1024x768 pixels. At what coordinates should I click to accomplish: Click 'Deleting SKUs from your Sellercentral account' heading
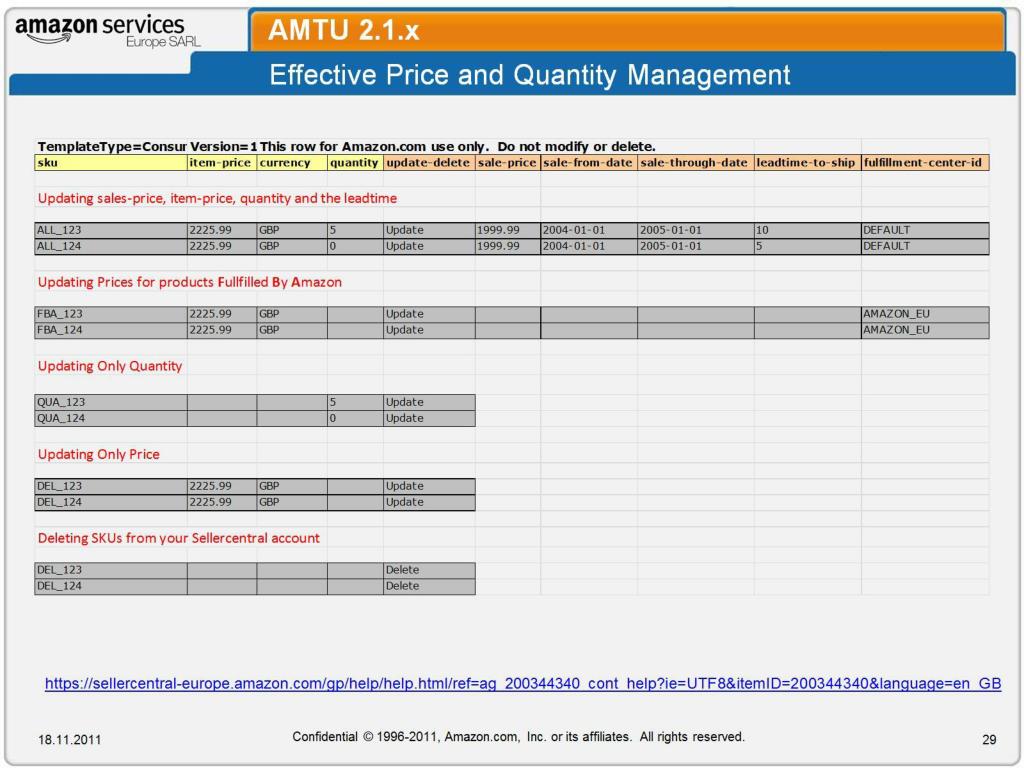[178, 538]
